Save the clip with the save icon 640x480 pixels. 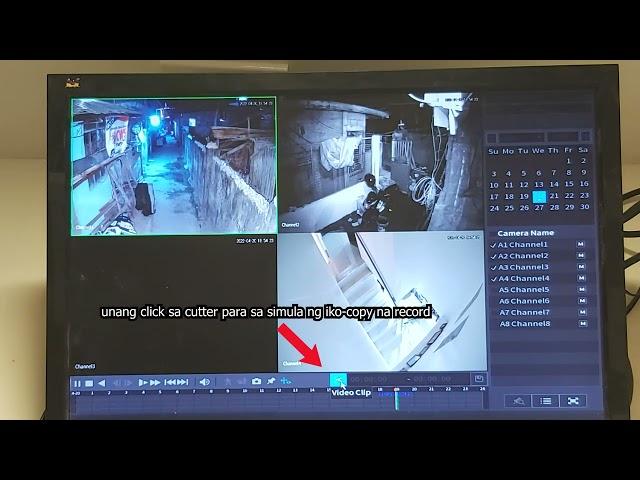(479, 379)
